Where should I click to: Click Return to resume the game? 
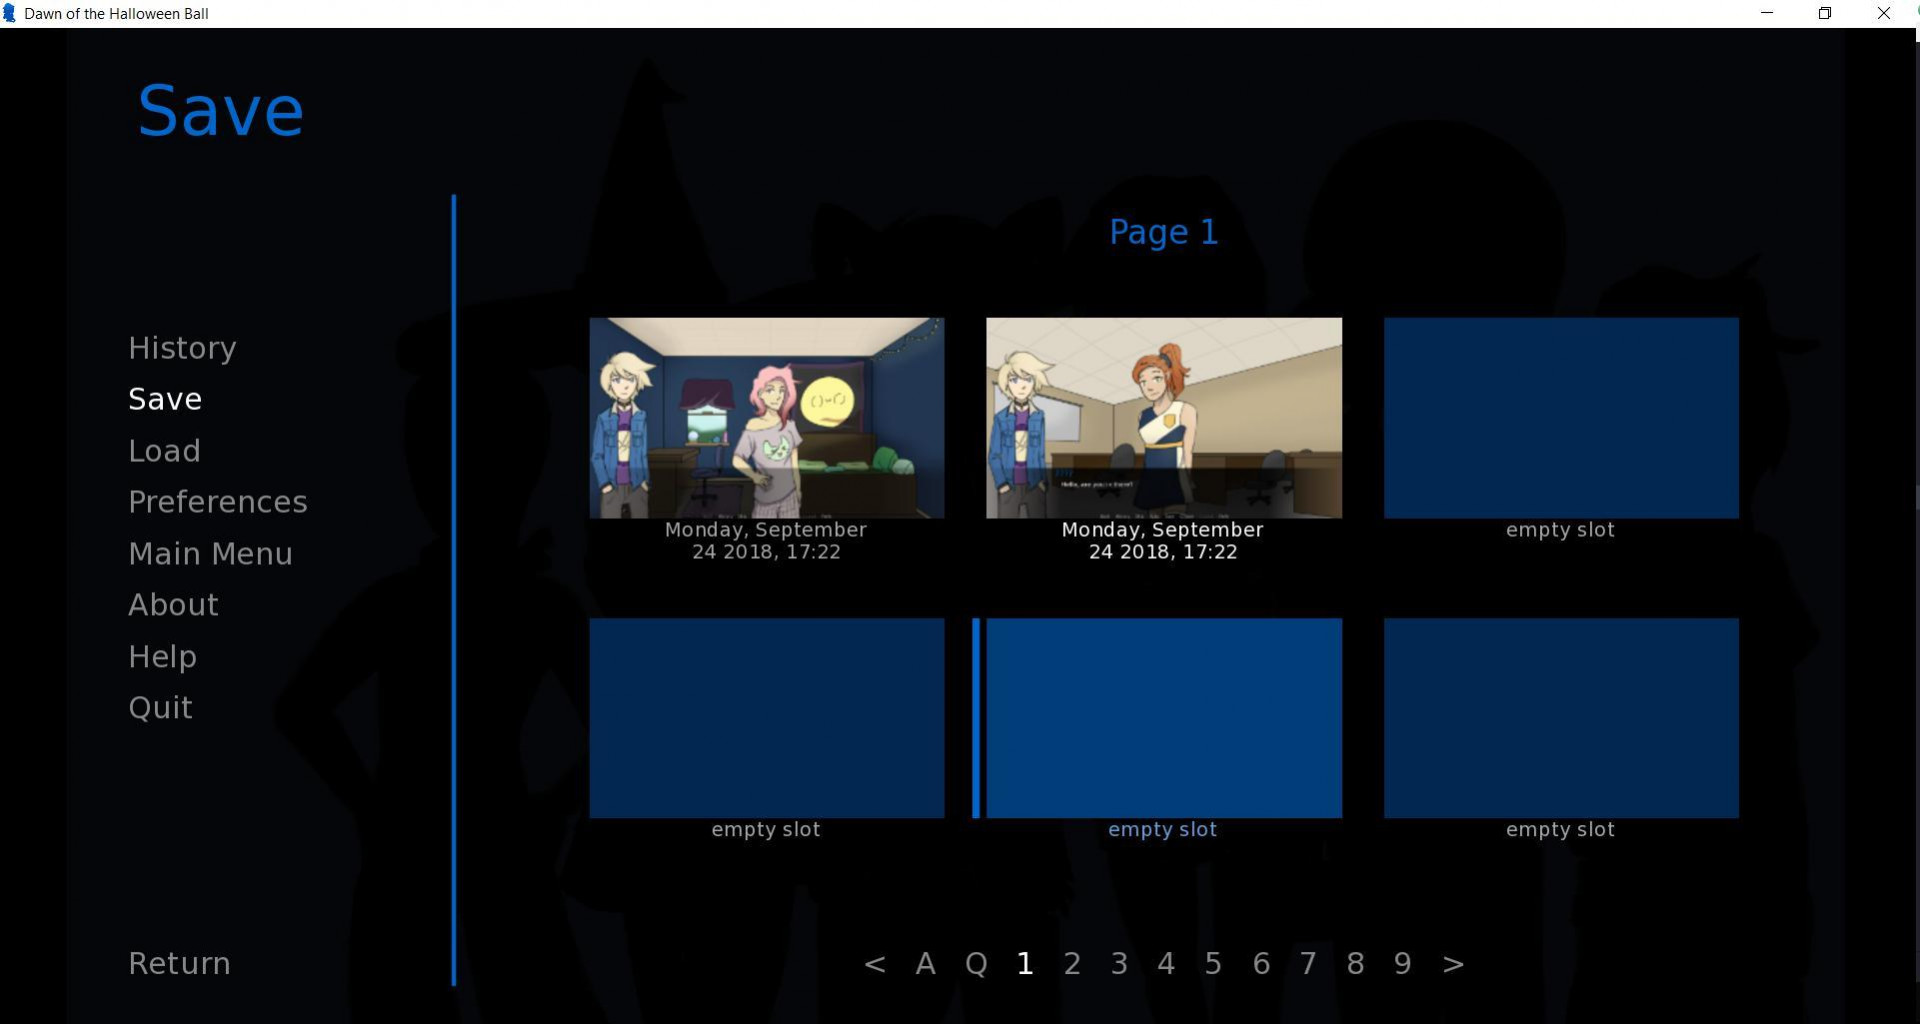pyautogui.click(x=179, y=963)
